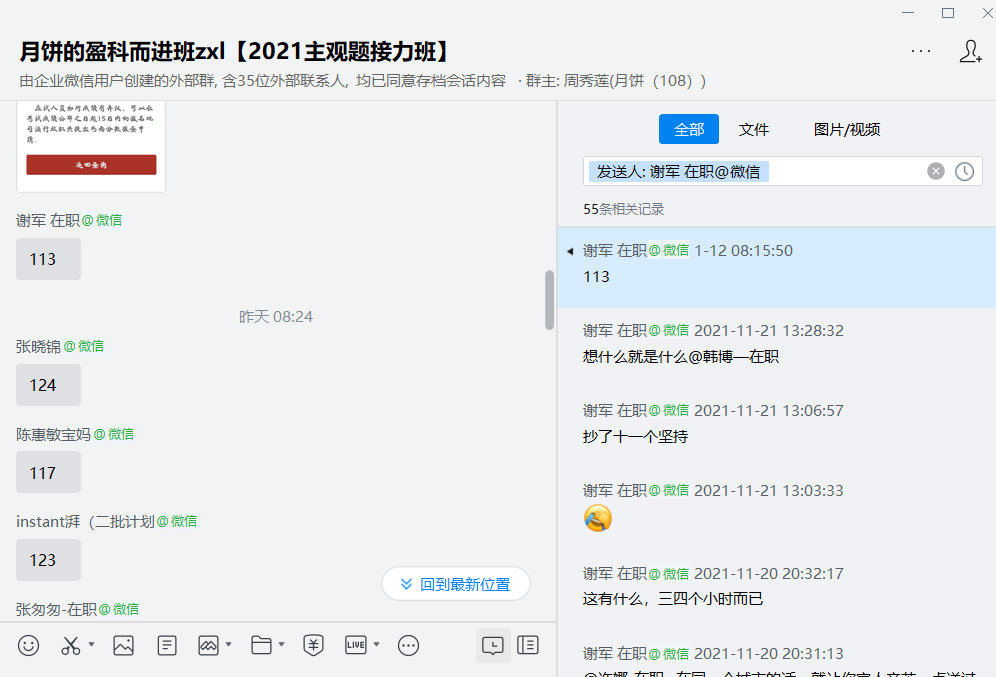Open the send file folder icon
Viewport: 996px width, 677px height.
click(261, 645)
